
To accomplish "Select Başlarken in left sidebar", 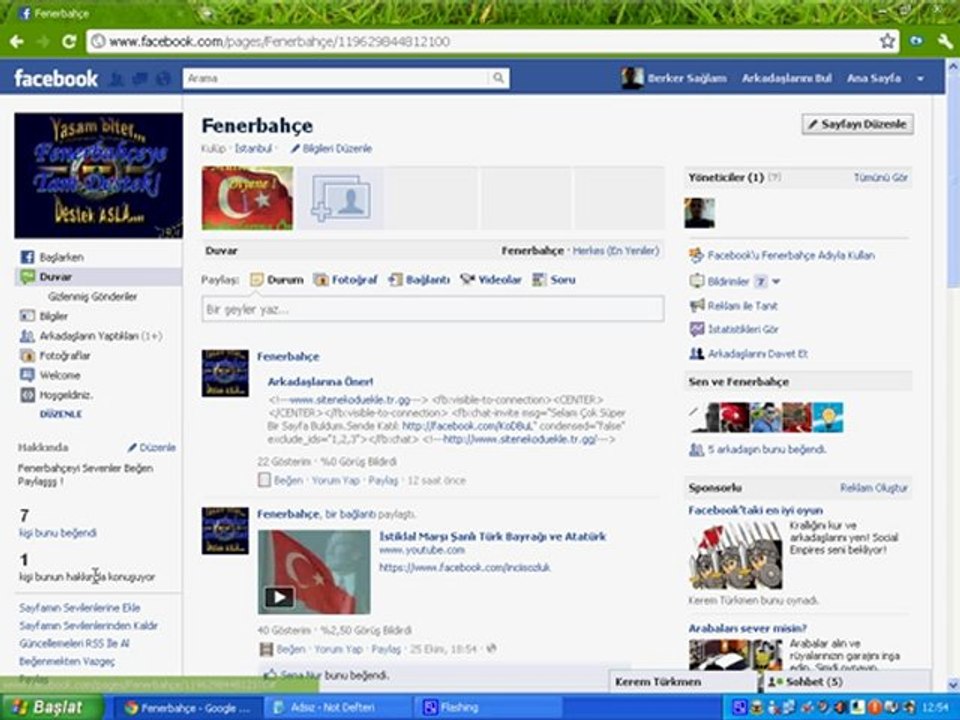I will pos(61,257).
